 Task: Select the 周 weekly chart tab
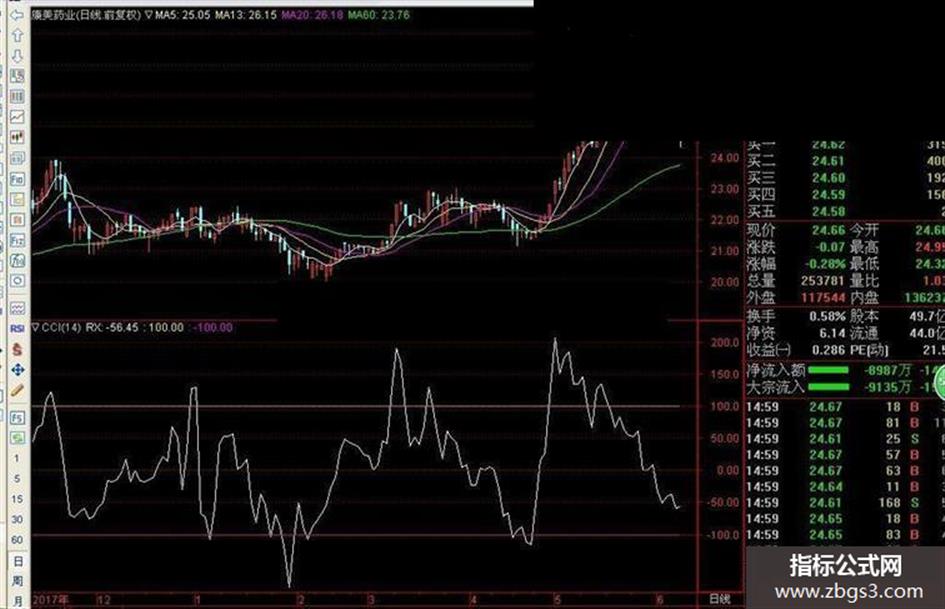click(17, 581)
